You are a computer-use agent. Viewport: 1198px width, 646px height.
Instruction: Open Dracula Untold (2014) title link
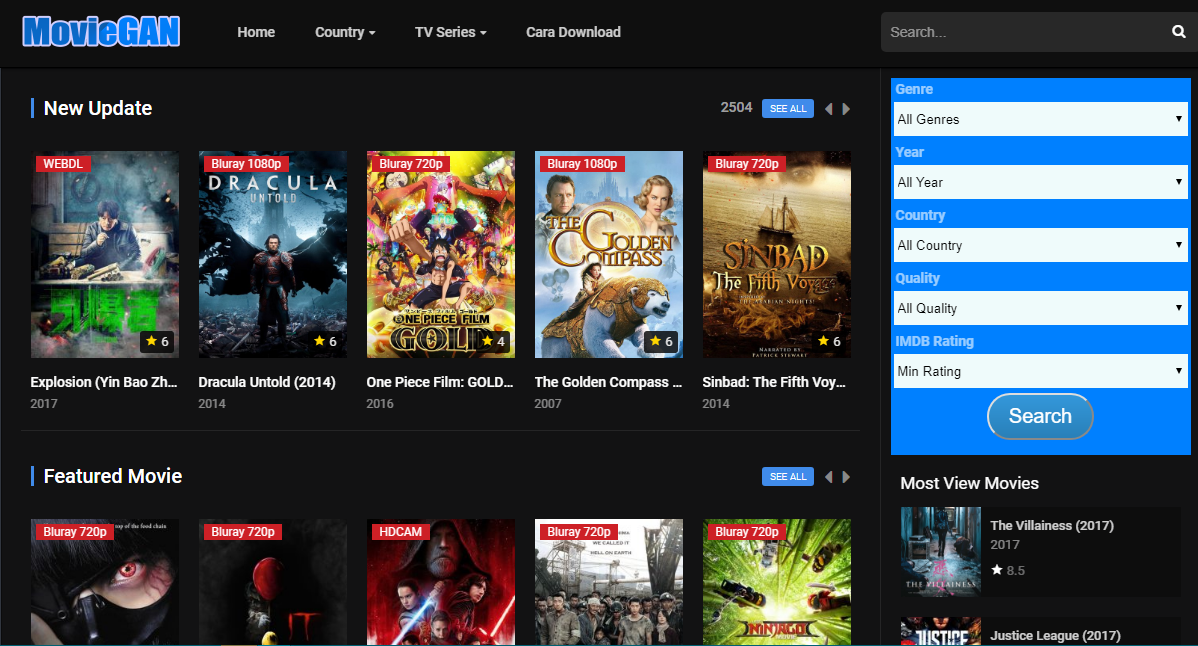[267, 382]
